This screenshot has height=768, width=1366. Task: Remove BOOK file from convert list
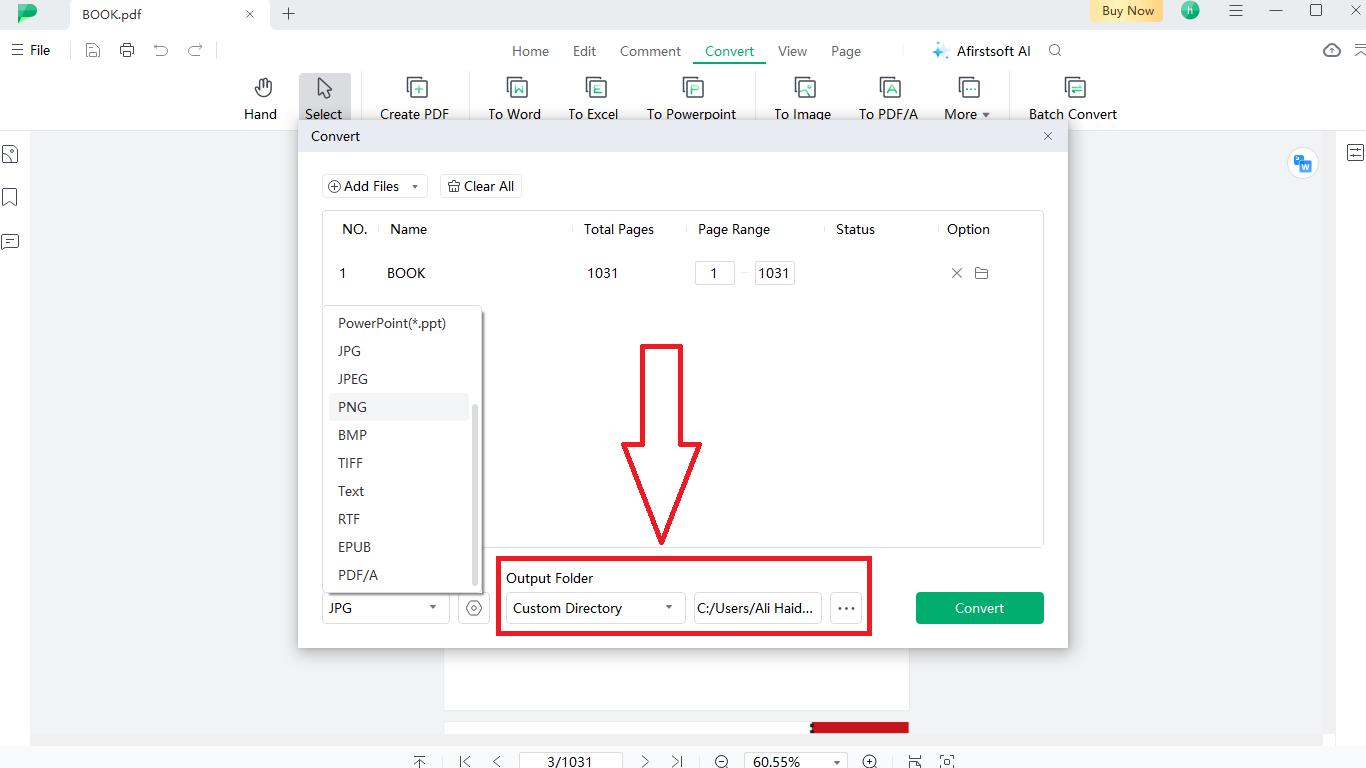[957, 273]
